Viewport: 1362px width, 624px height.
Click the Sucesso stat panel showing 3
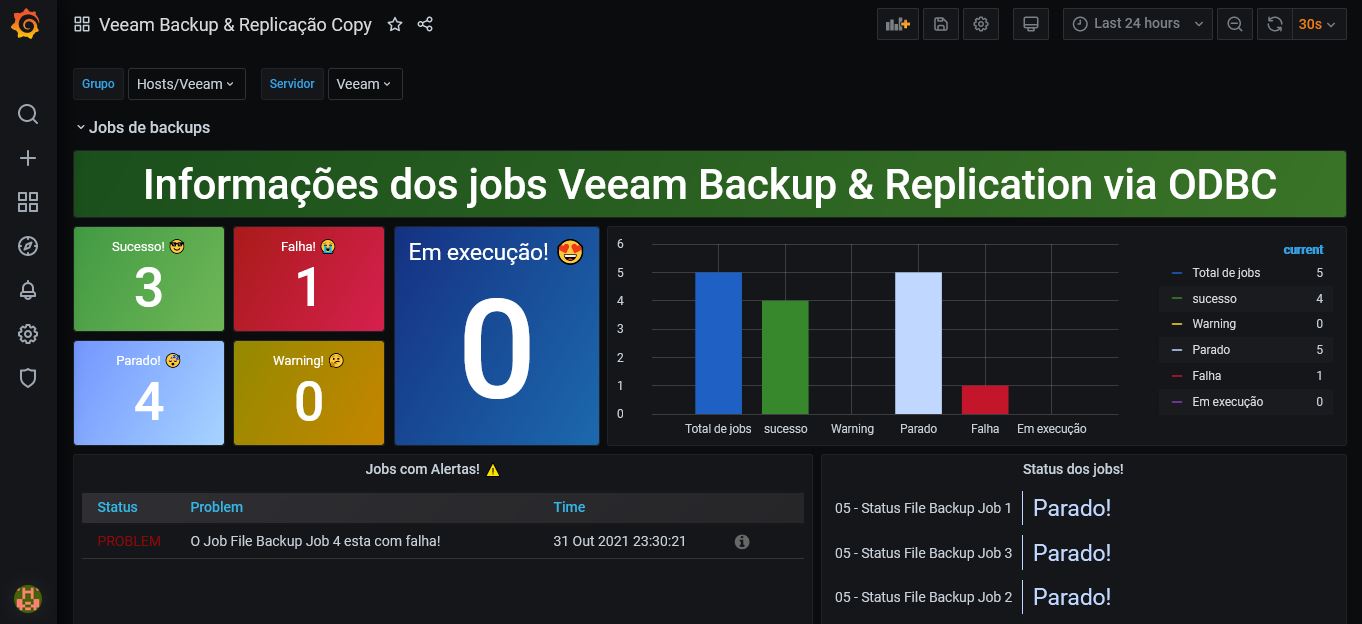(x=149, y=279)
